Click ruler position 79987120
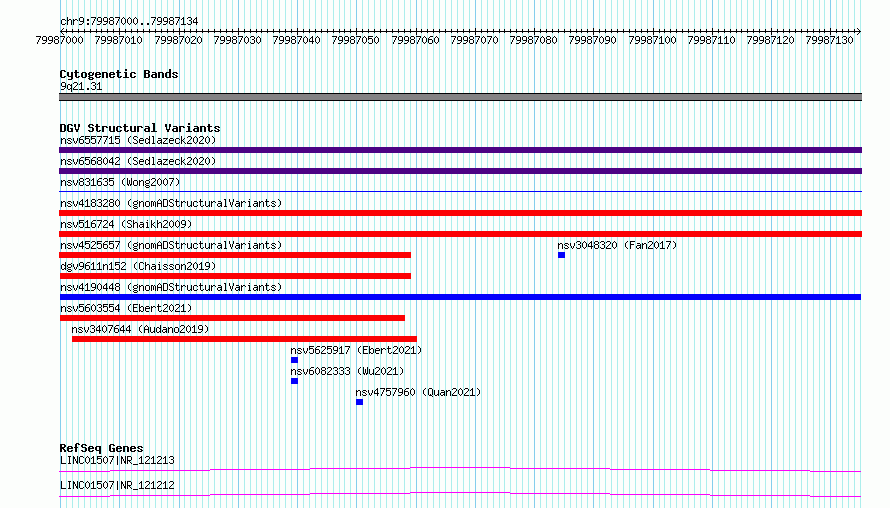 (770, 40)
